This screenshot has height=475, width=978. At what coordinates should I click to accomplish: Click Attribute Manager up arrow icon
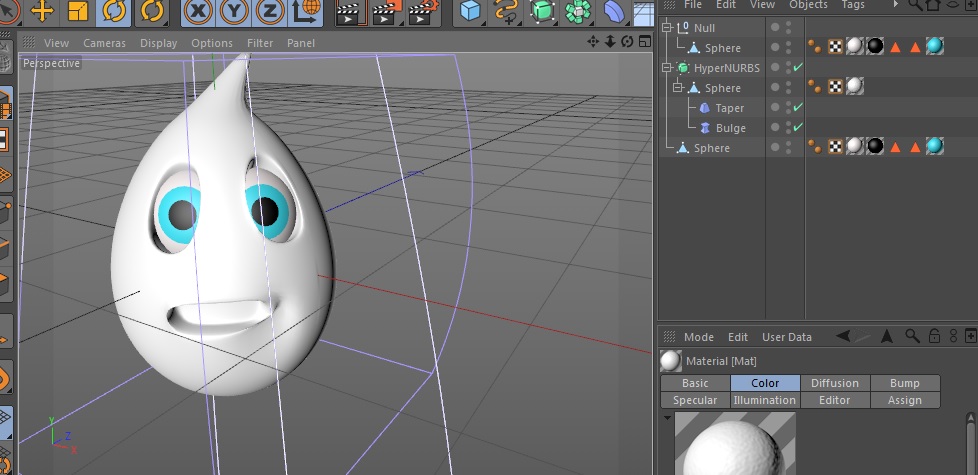point(886,337)
